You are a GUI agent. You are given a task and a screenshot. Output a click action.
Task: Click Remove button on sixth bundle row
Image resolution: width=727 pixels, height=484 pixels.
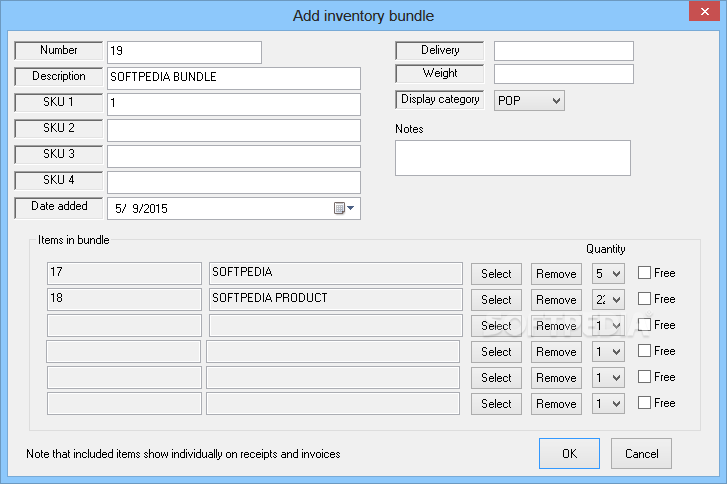[556, 403]
